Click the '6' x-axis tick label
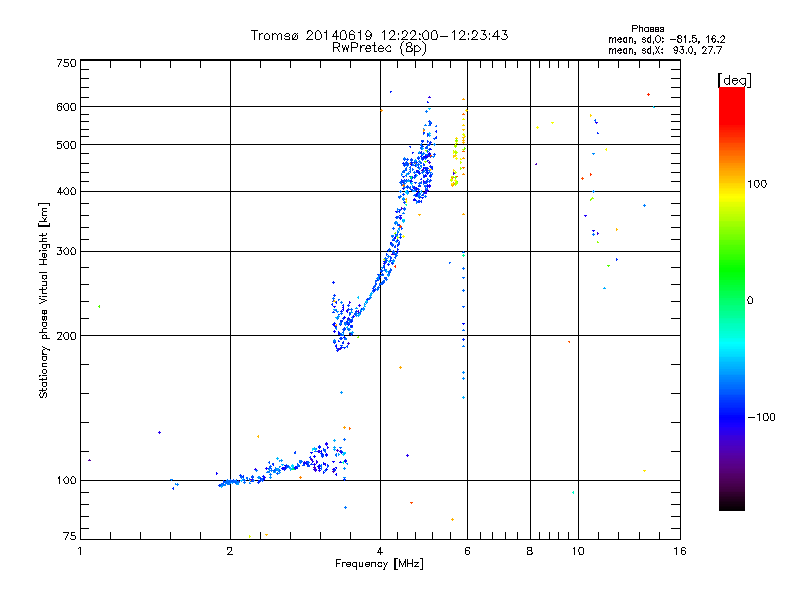 coord(467,551)
